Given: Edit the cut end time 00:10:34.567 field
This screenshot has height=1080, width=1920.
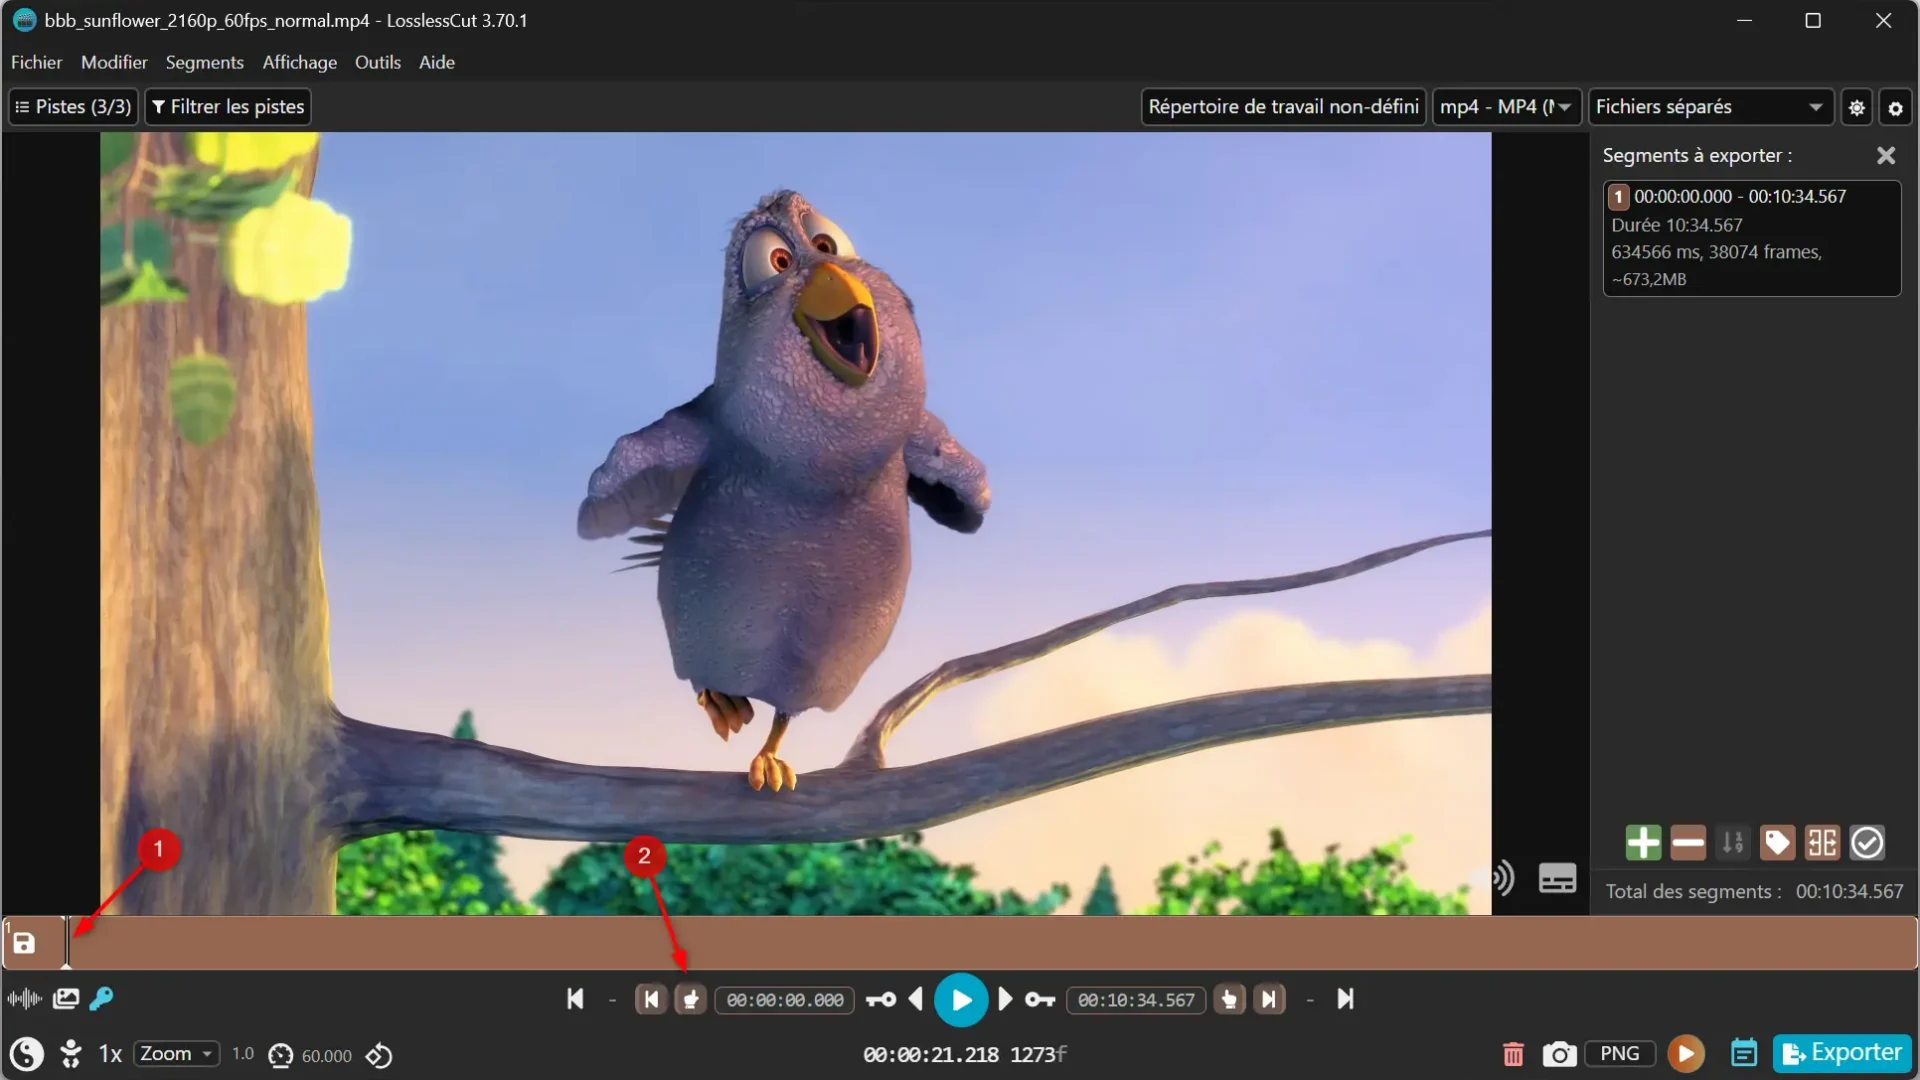Looking at the screenshot, I should [1136, 1000].
